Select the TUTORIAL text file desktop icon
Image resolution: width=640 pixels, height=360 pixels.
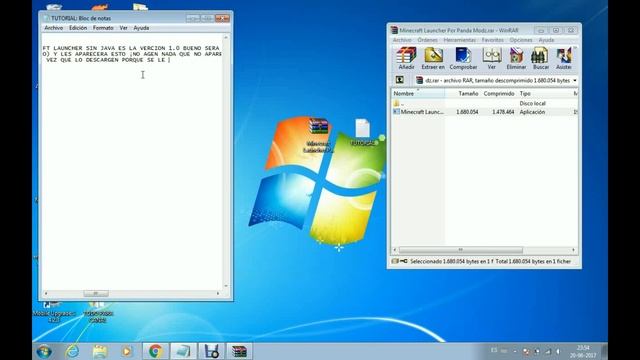[362, 132]
